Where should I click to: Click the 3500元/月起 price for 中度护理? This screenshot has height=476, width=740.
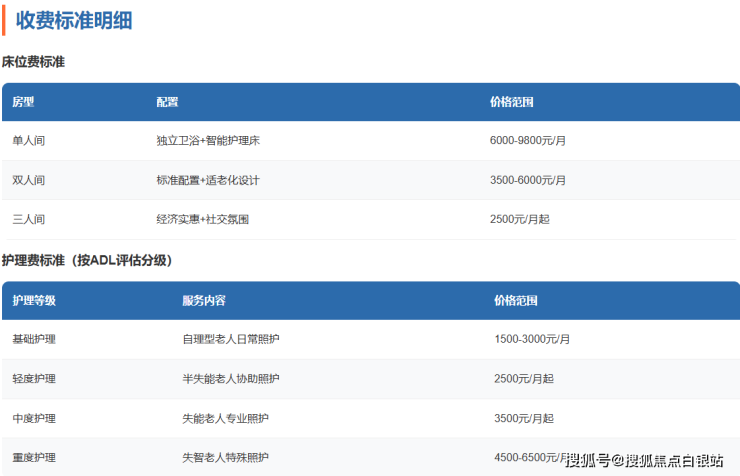point(524,418)
